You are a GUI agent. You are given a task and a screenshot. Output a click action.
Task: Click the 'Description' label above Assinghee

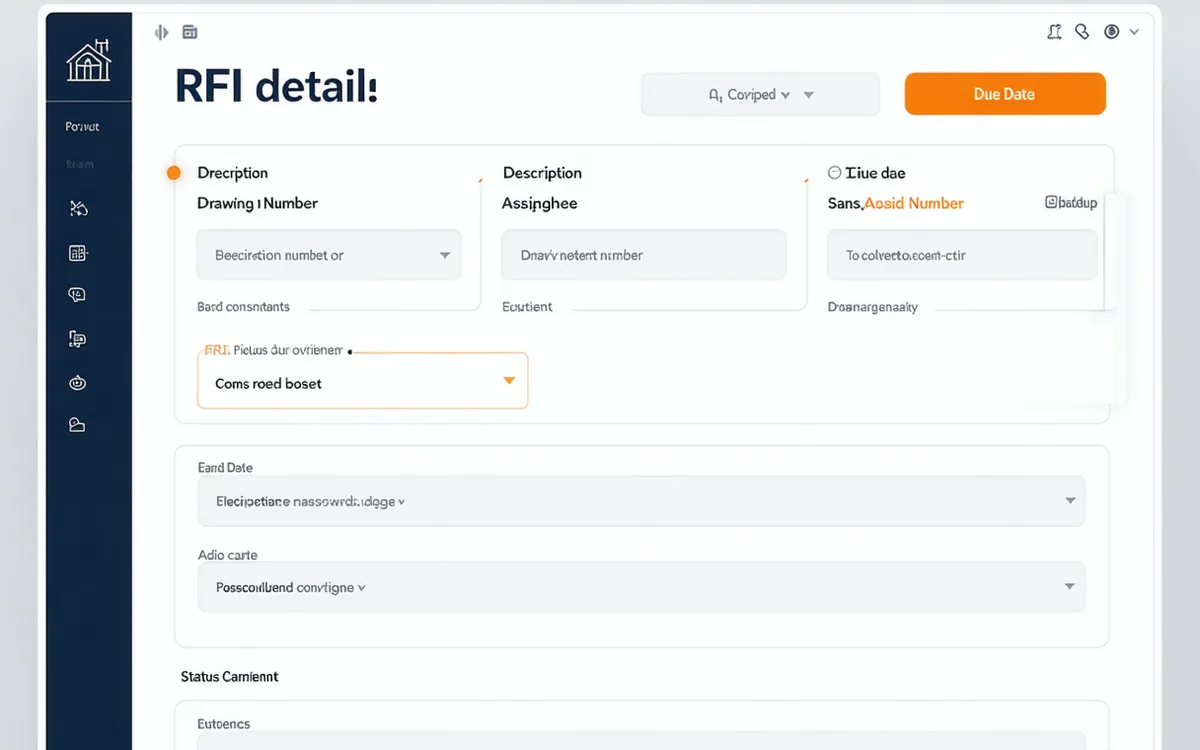click(542, 173)
